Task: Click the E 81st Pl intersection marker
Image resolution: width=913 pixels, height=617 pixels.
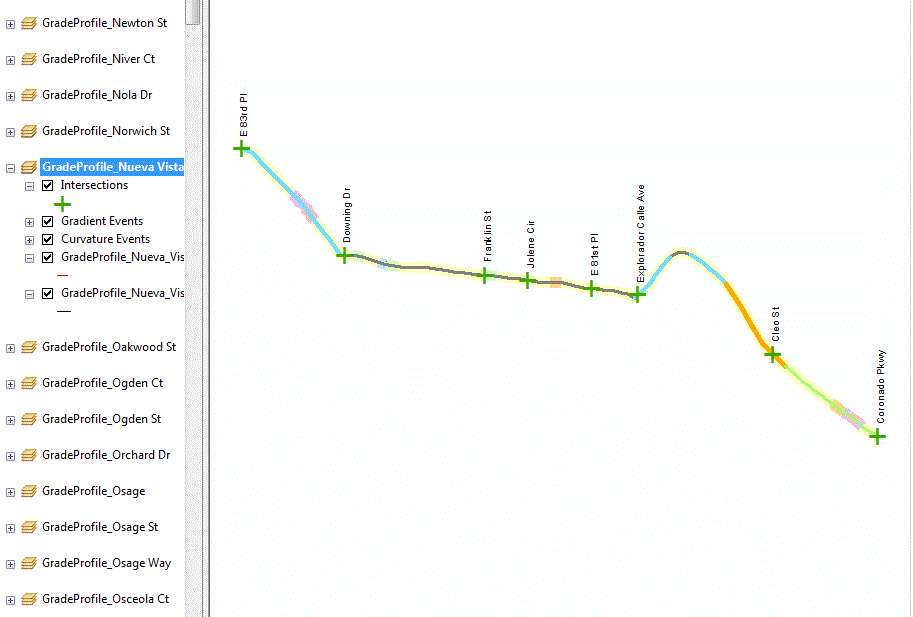Action: tap(592, 288)
